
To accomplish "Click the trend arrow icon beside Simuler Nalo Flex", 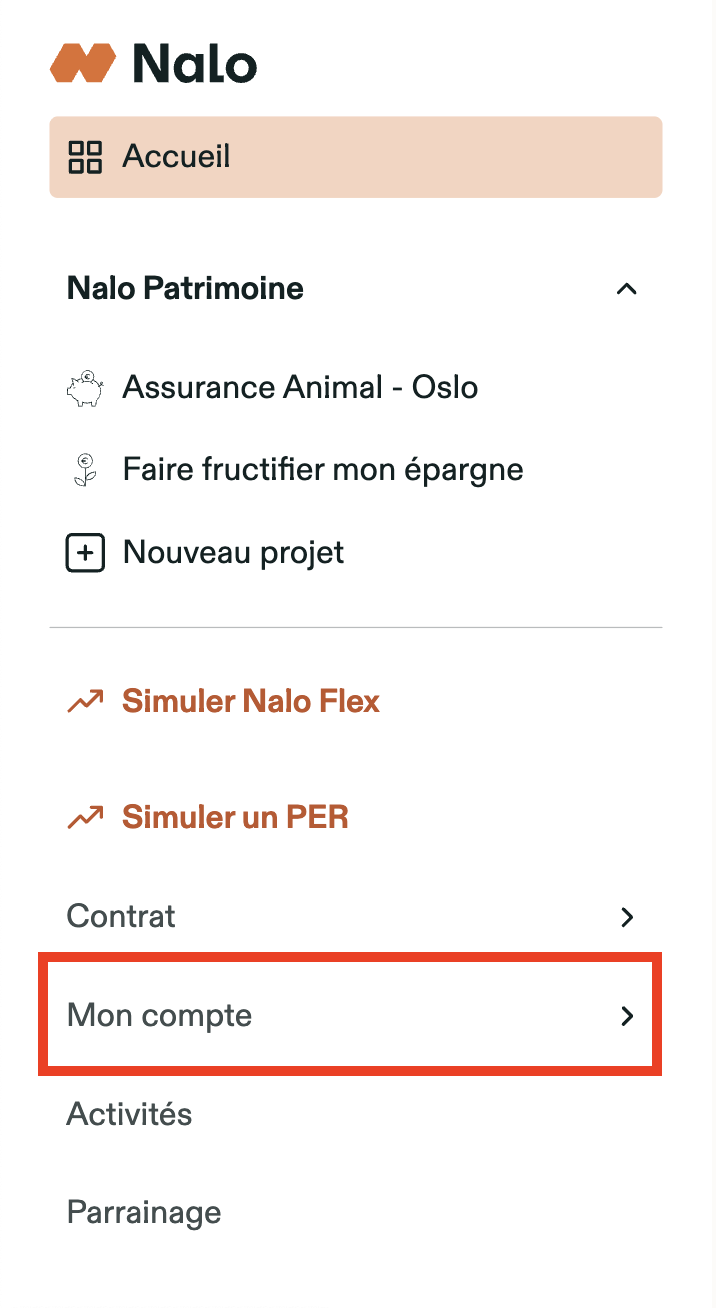I will pos(85,702).
